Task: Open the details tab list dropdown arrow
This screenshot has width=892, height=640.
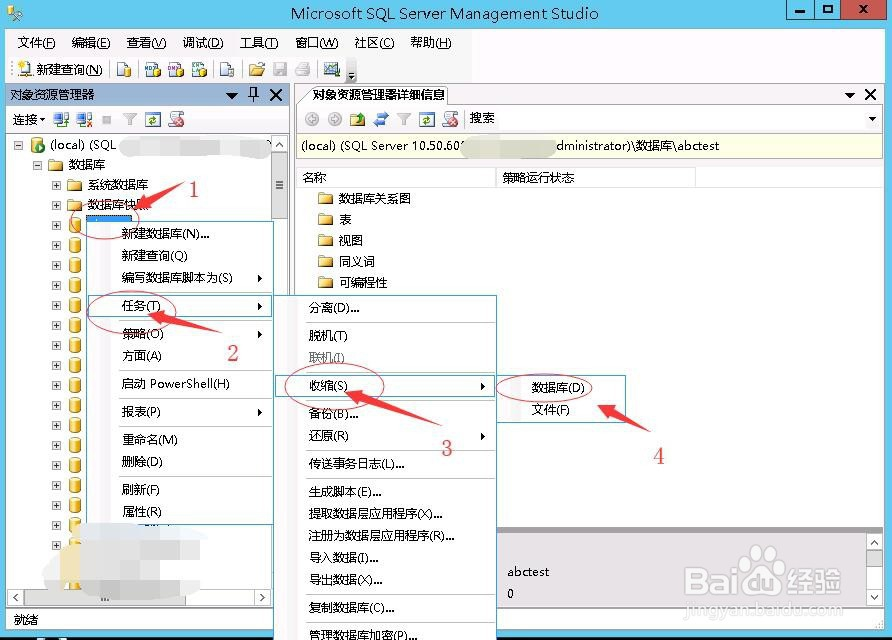Action: click(850, 95)
